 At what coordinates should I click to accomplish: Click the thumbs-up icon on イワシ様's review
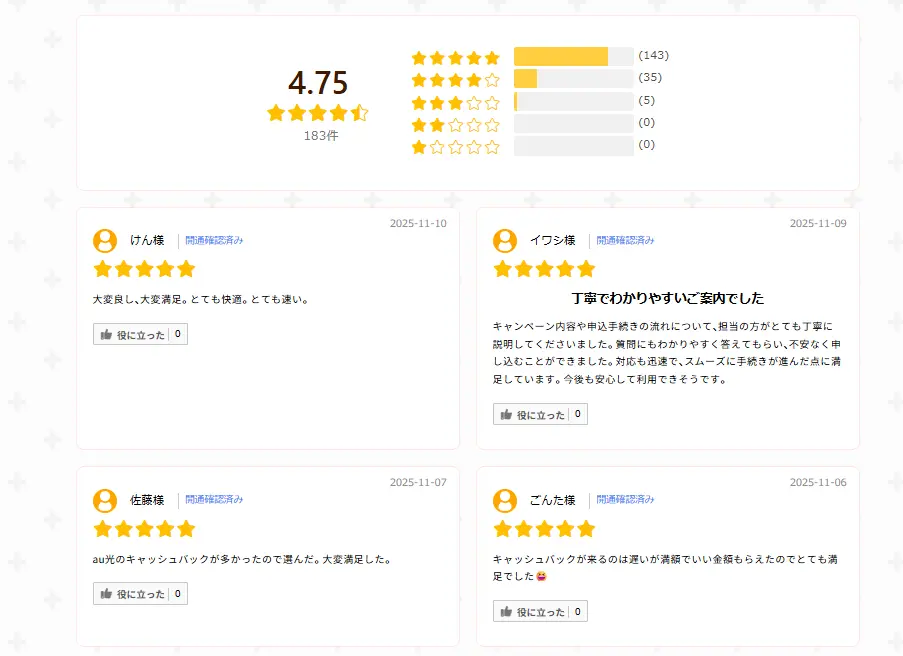point(506,414)
